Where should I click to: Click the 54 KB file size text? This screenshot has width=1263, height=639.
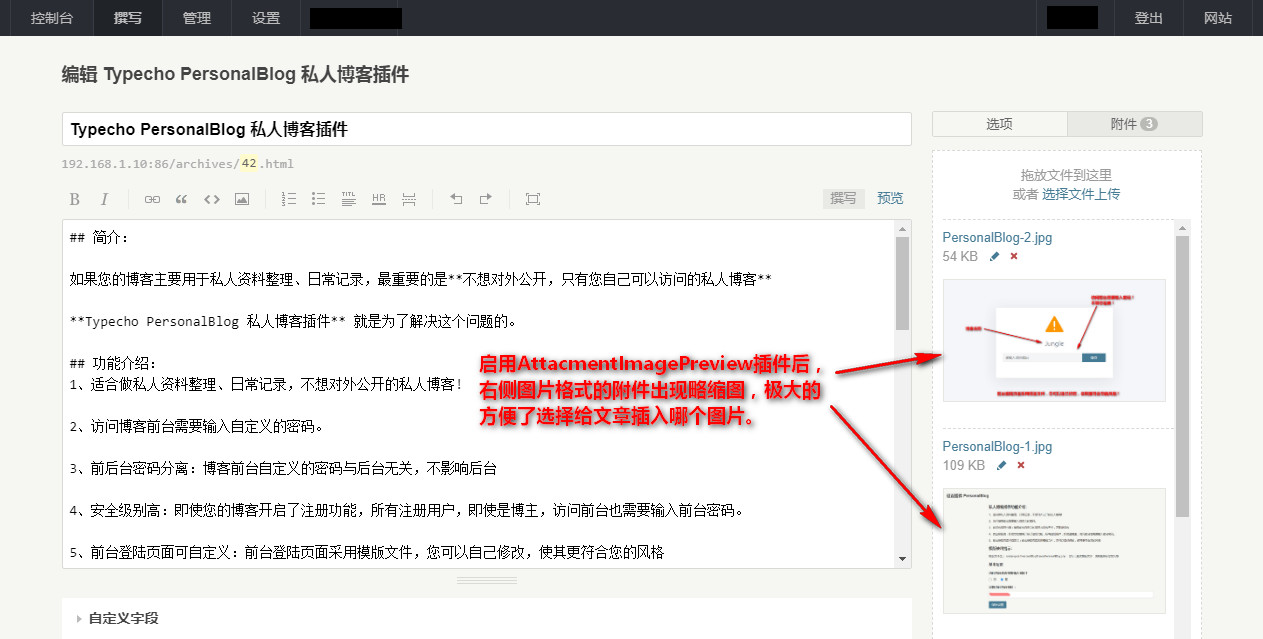(x=960, y=257)
